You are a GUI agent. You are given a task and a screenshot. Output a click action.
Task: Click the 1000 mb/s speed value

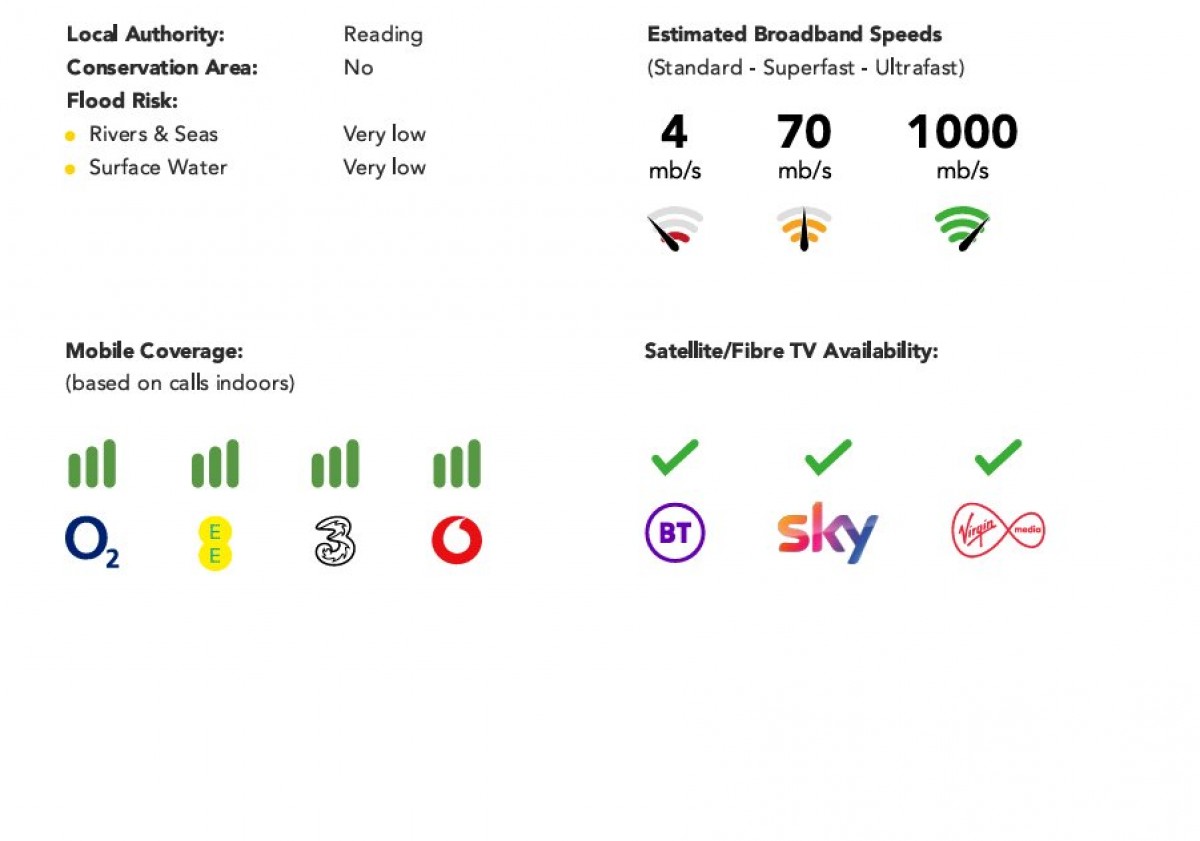point(962,147)
